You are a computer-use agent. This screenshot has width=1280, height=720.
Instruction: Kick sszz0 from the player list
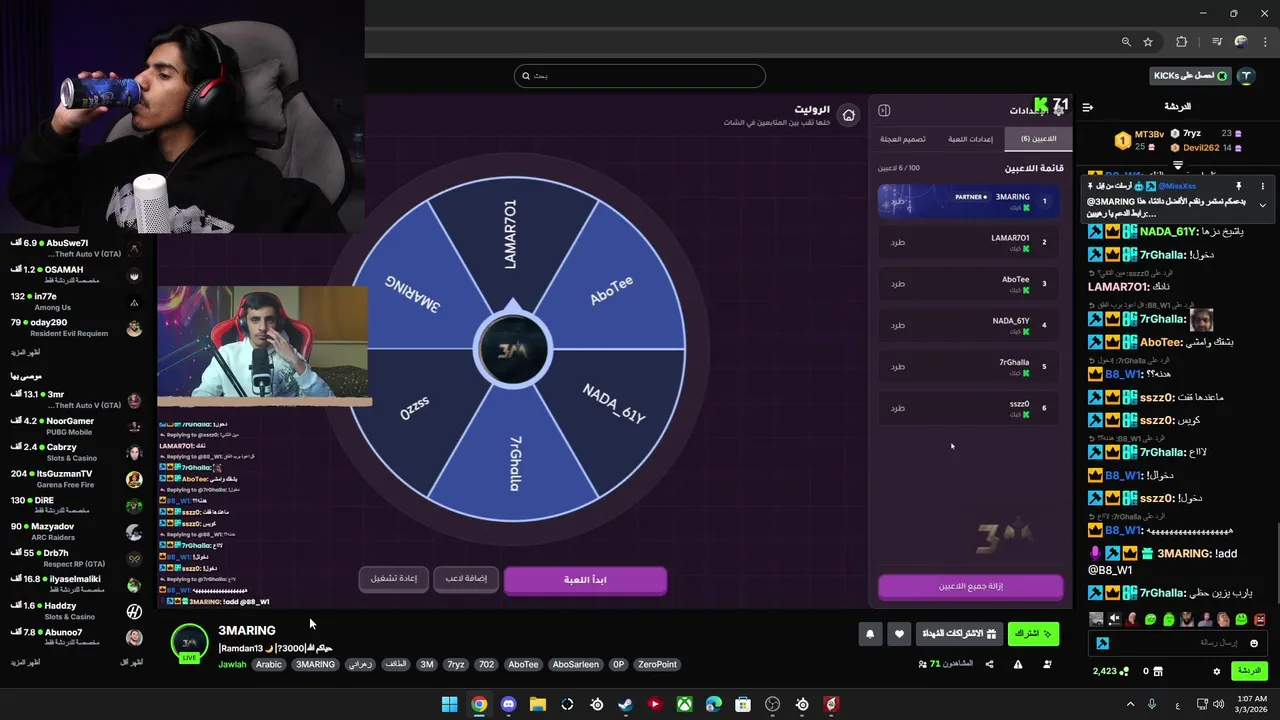pos(898,408)
